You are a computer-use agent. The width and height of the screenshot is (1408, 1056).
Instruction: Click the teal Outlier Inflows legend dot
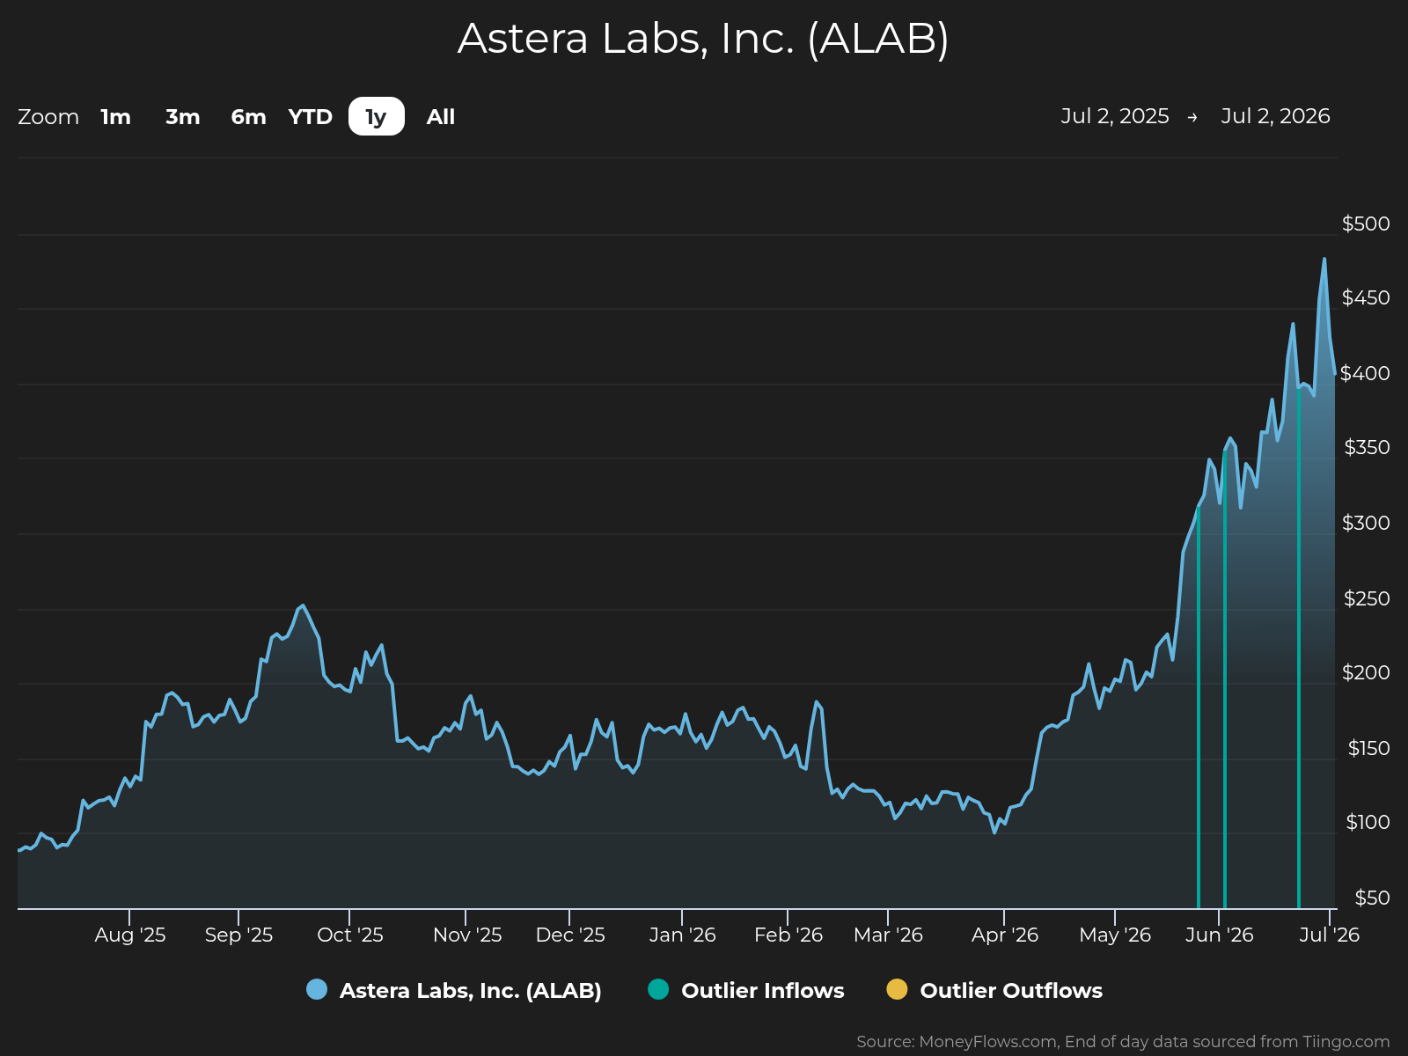(x=658, y=989)
